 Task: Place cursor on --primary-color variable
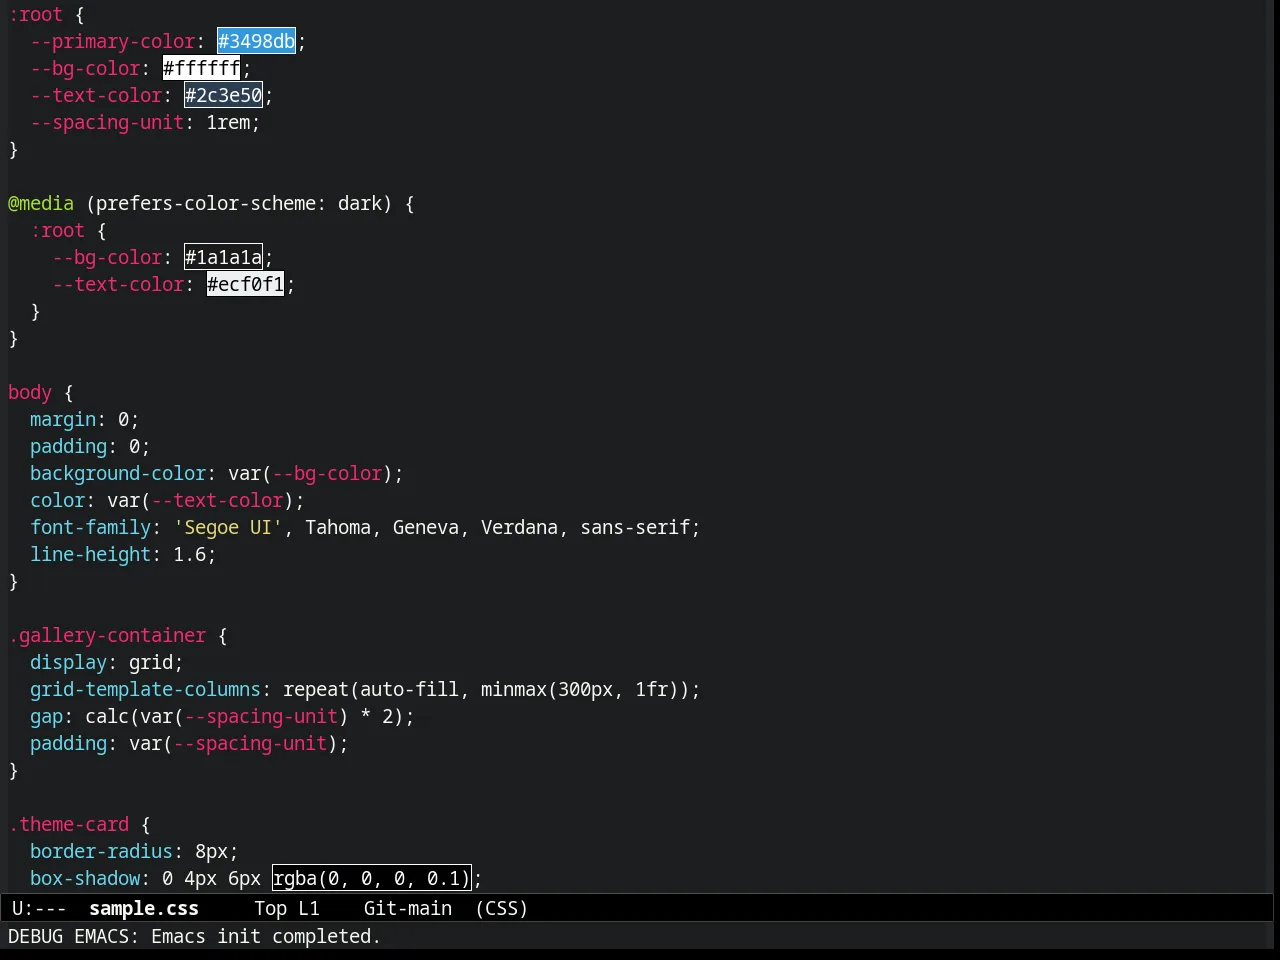click(112, 41)
